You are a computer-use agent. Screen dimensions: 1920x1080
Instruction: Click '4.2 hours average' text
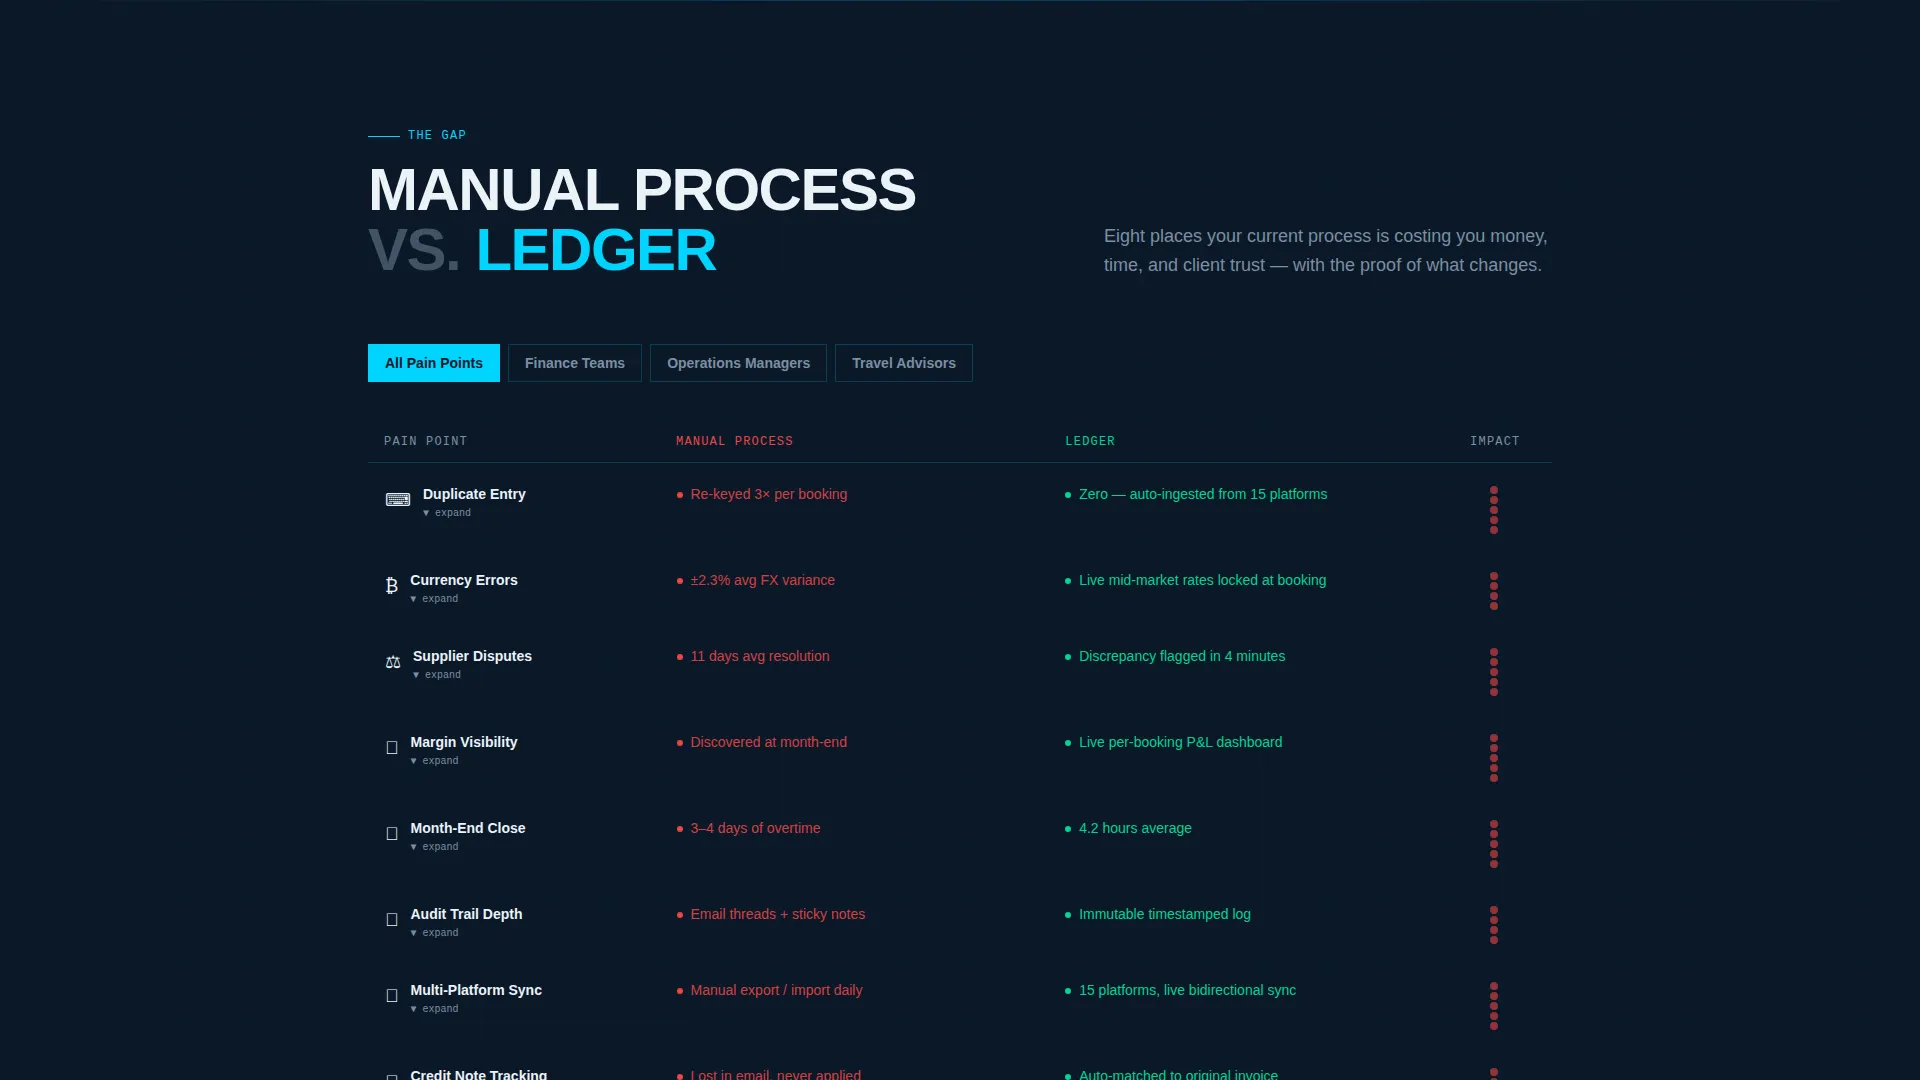[x=1135, y=828]
